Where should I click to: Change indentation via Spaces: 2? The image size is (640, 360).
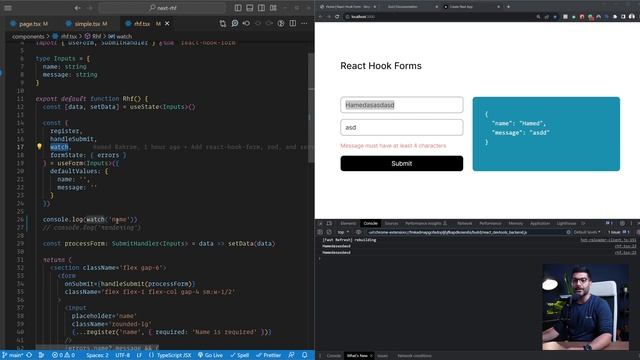coord(97,355)
